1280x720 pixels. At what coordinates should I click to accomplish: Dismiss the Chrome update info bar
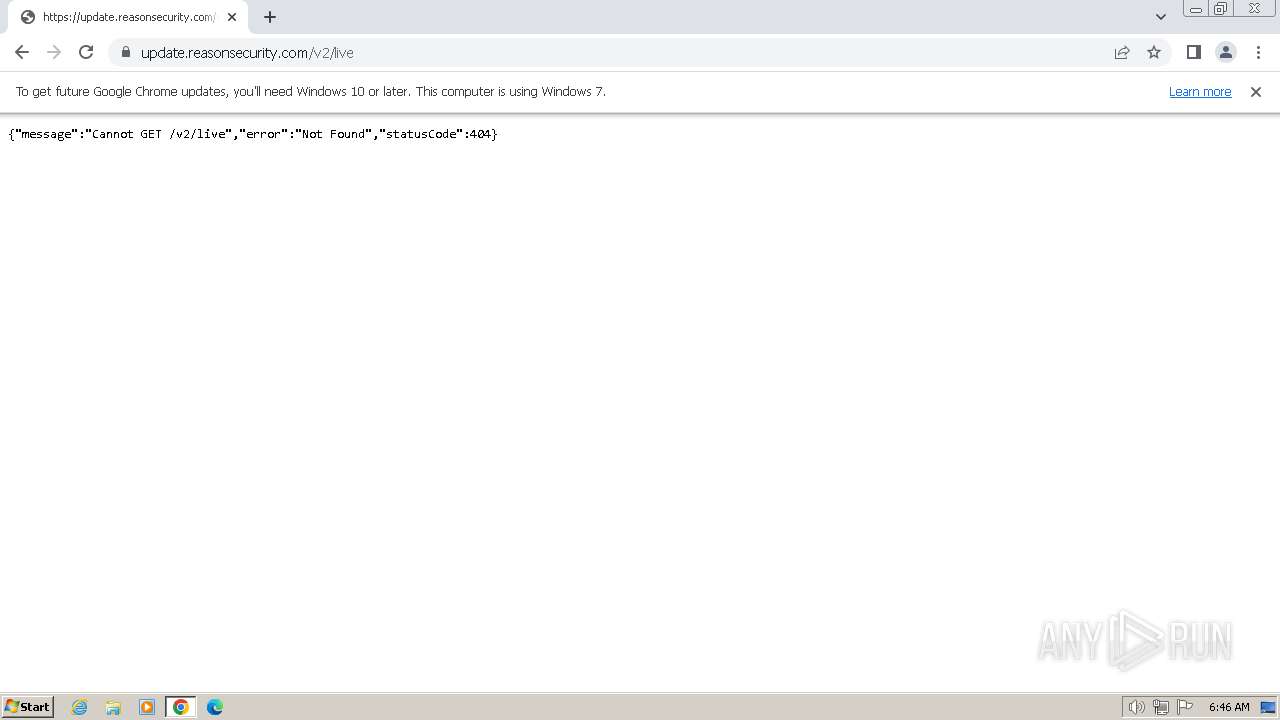click(x=1256, y=92)
